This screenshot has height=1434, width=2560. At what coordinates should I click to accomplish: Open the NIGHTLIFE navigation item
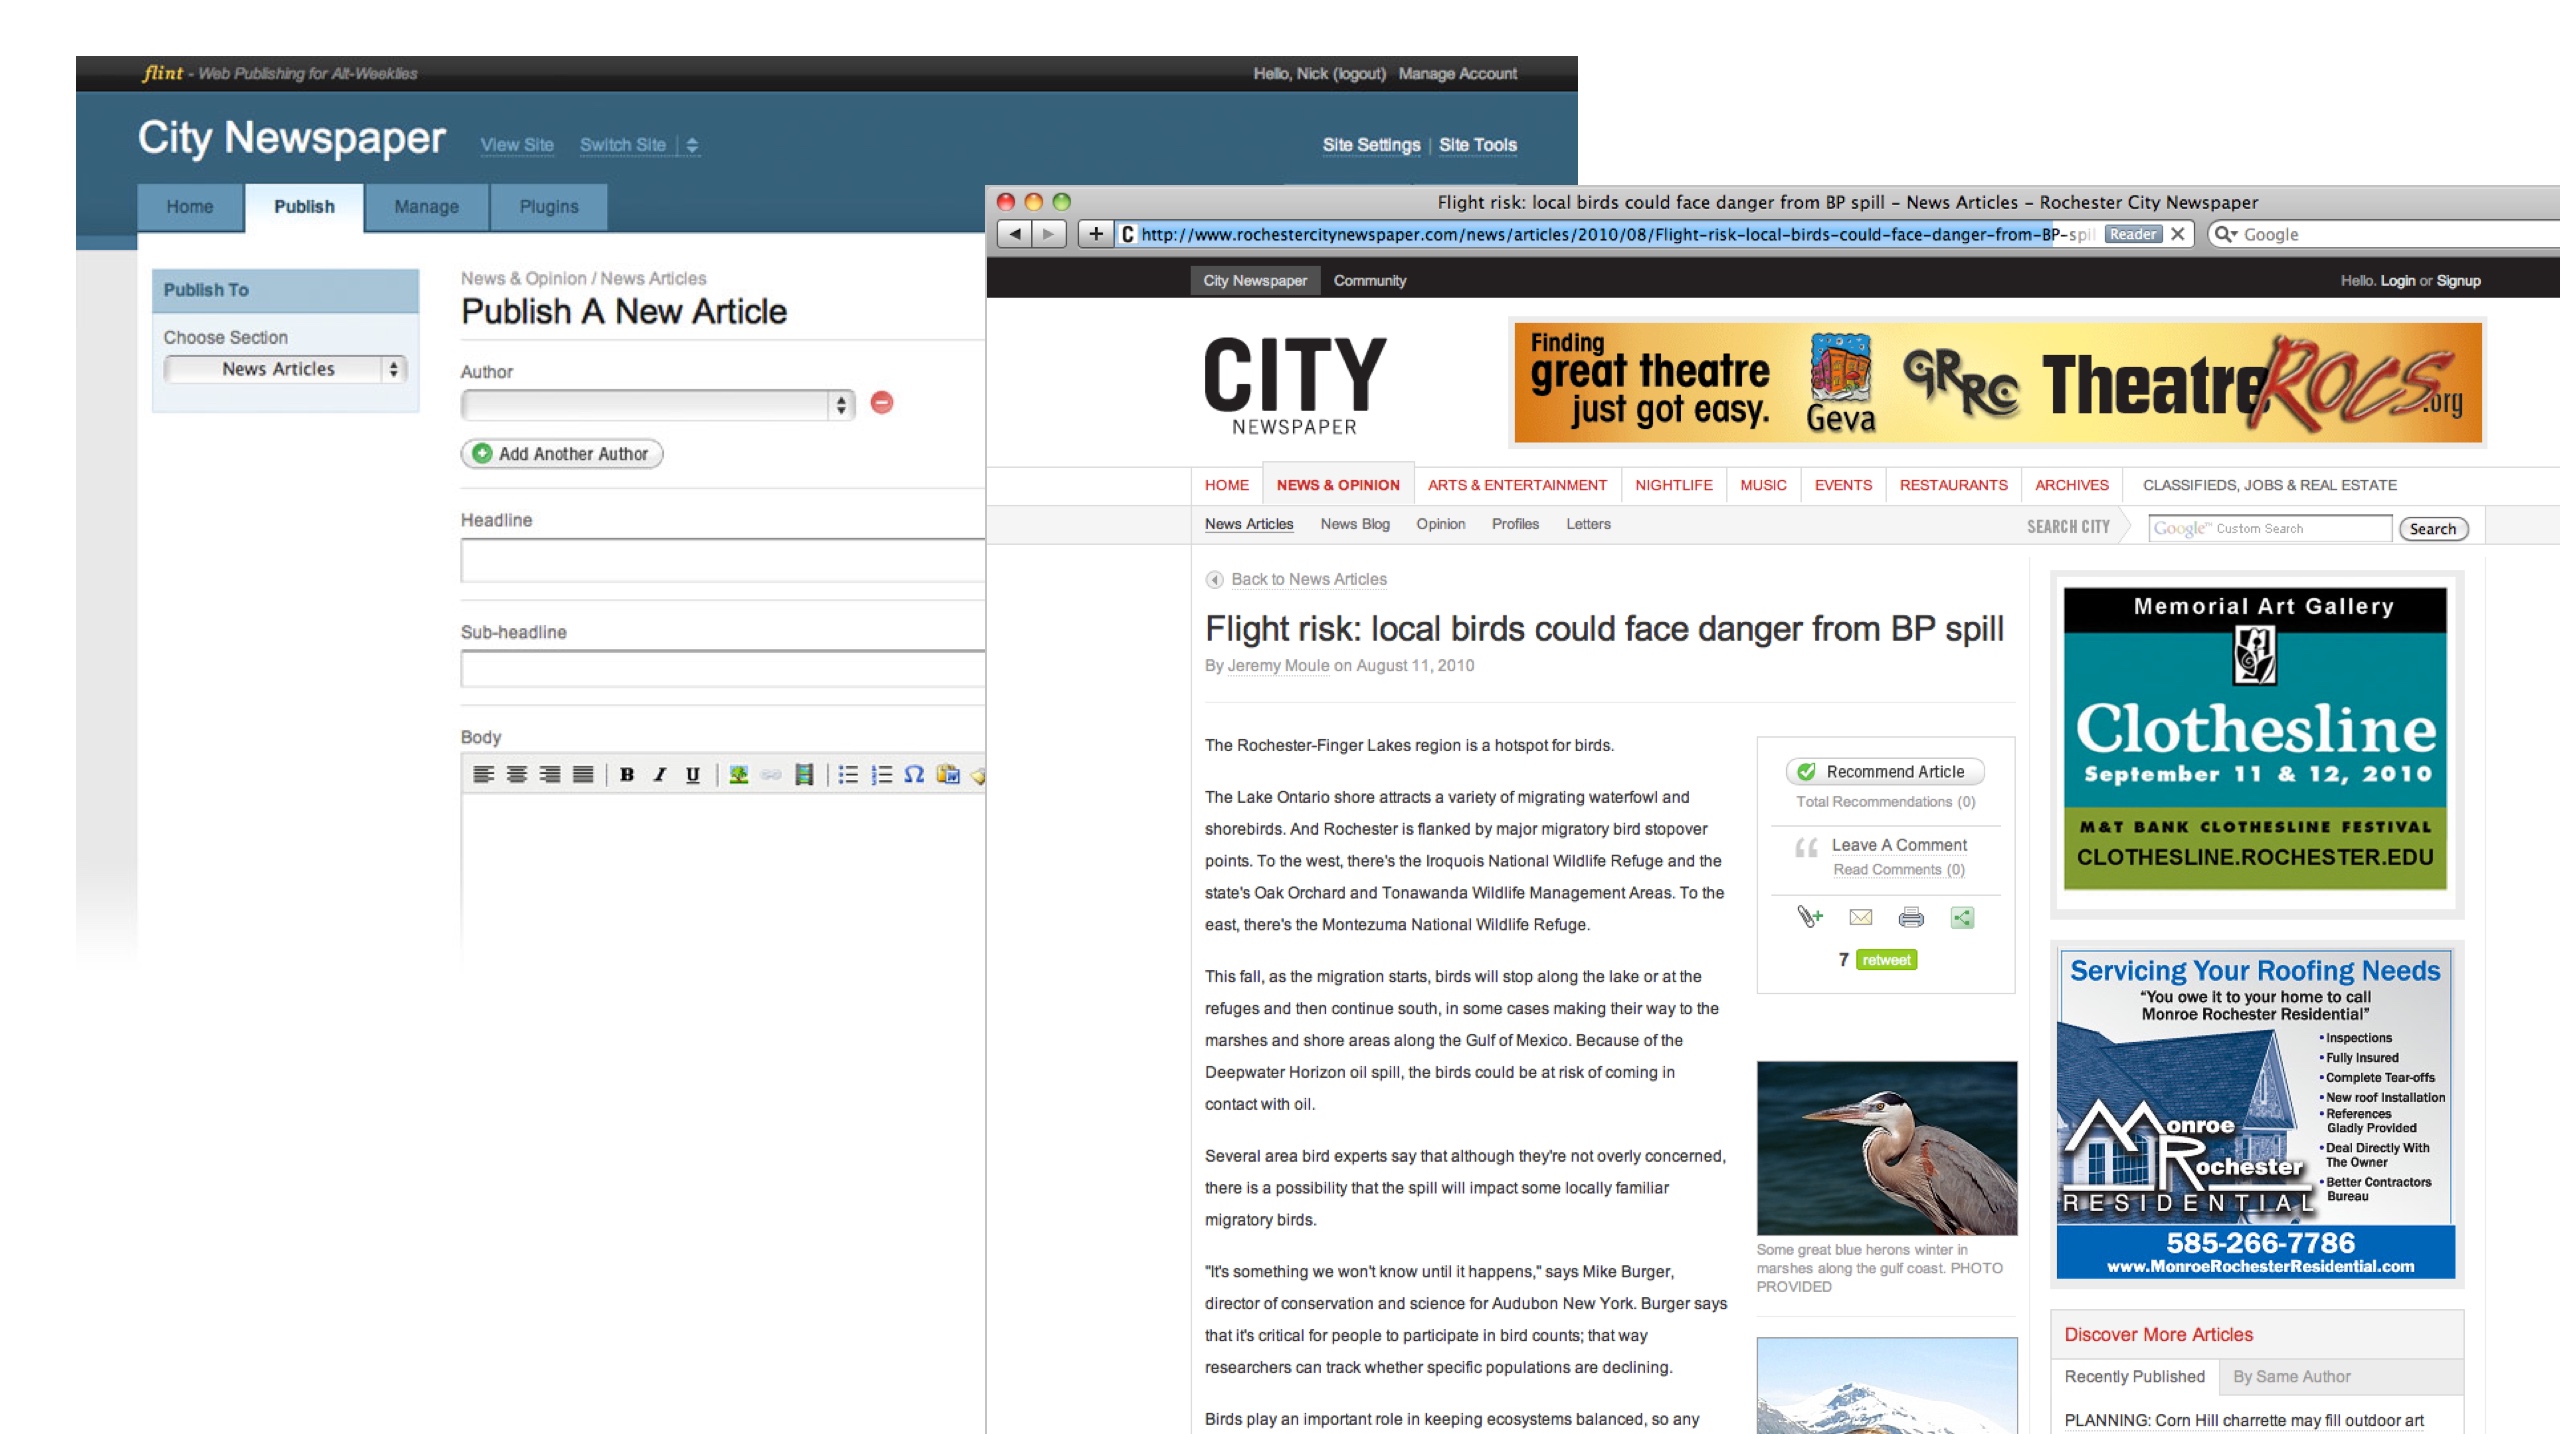click(1674, 485)
